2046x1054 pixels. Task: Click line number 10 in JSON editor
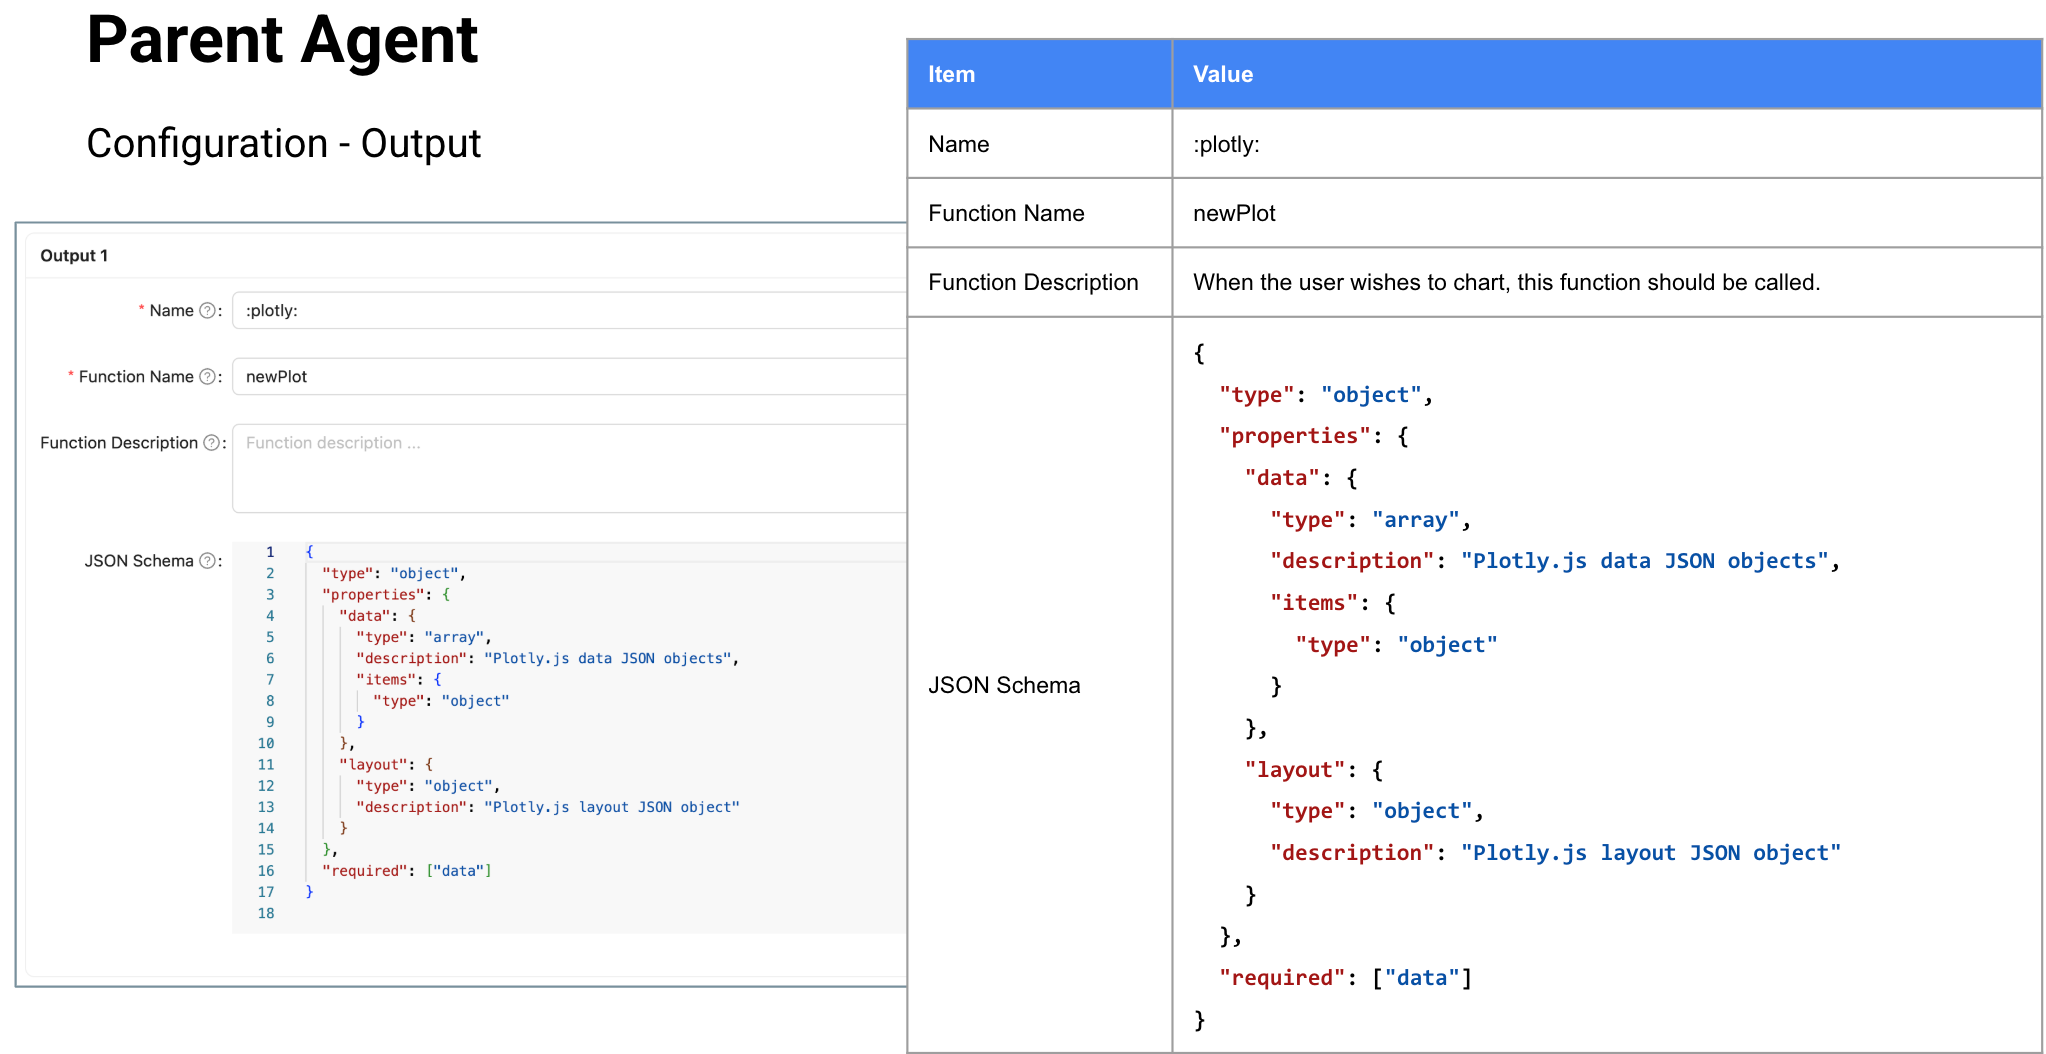(266, 743)
